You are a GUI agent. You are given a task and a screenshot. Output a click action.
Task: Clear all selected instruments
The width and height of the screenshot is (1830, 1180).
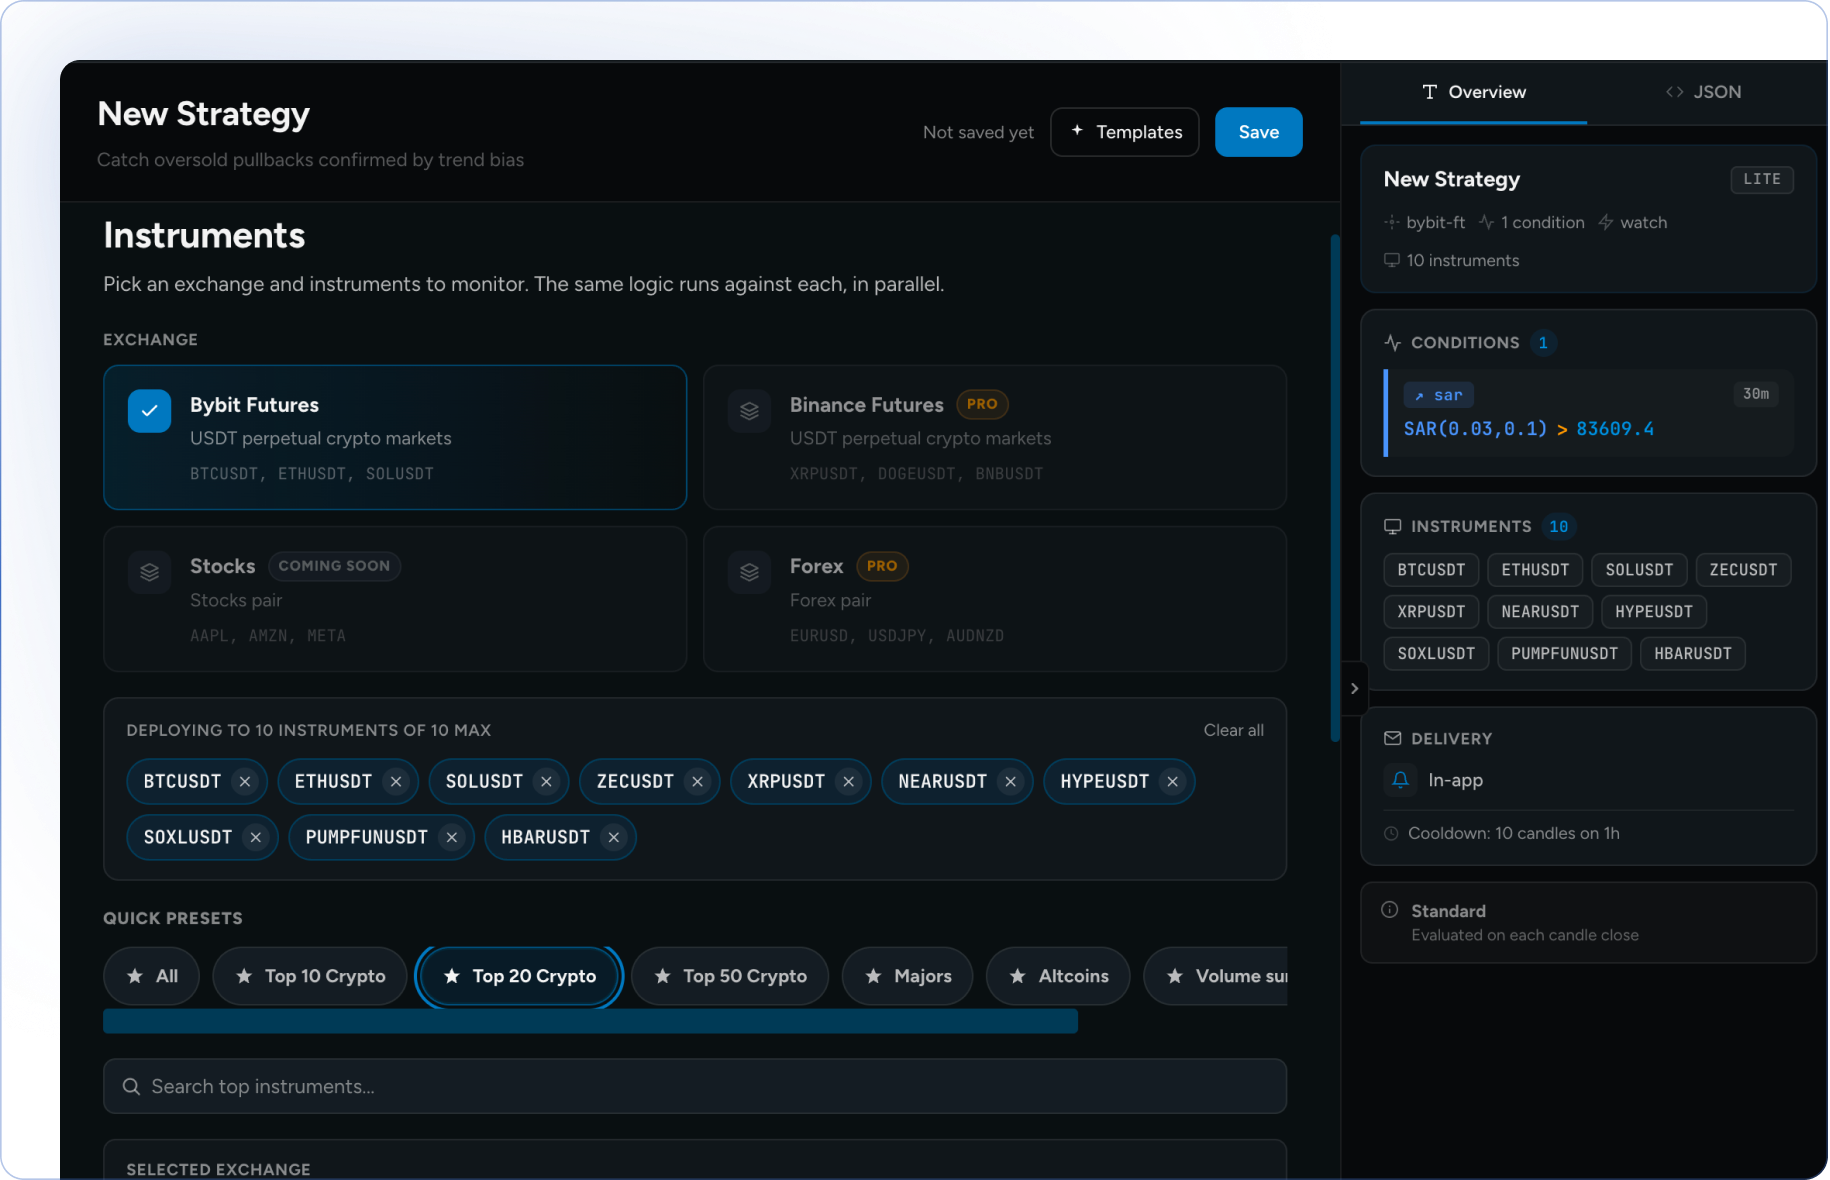1234,731
